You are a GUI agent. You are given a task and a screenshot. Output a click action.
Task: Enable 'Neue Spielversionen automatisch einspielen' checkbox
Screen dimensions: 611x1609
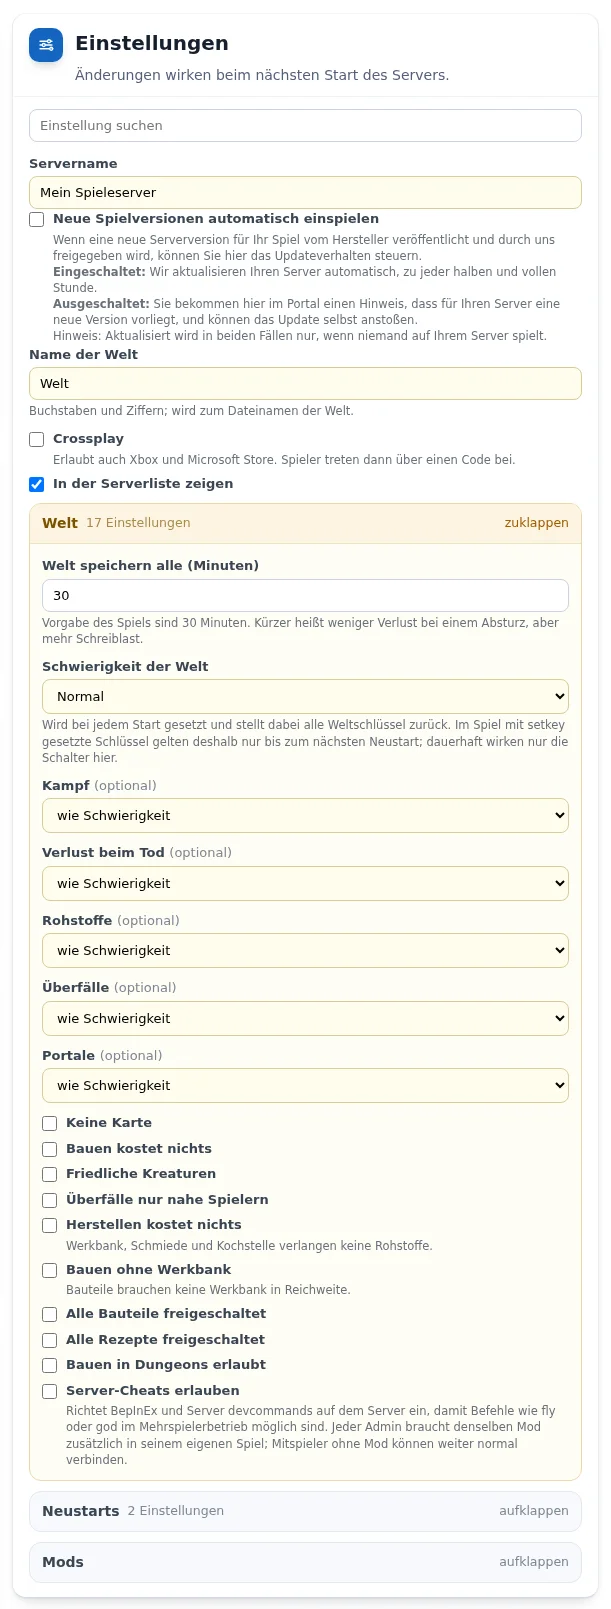click(37, 219)
